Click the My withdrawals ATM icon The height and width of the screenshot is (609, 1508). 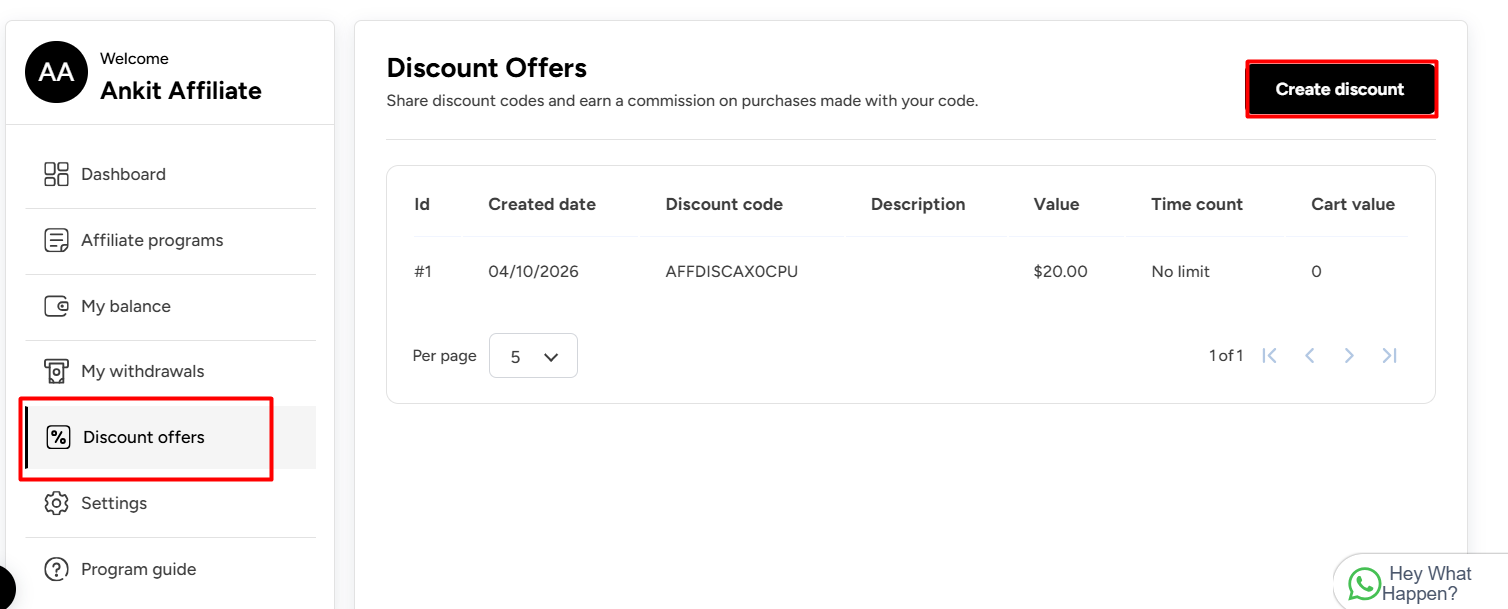click(x=57, y=371)
